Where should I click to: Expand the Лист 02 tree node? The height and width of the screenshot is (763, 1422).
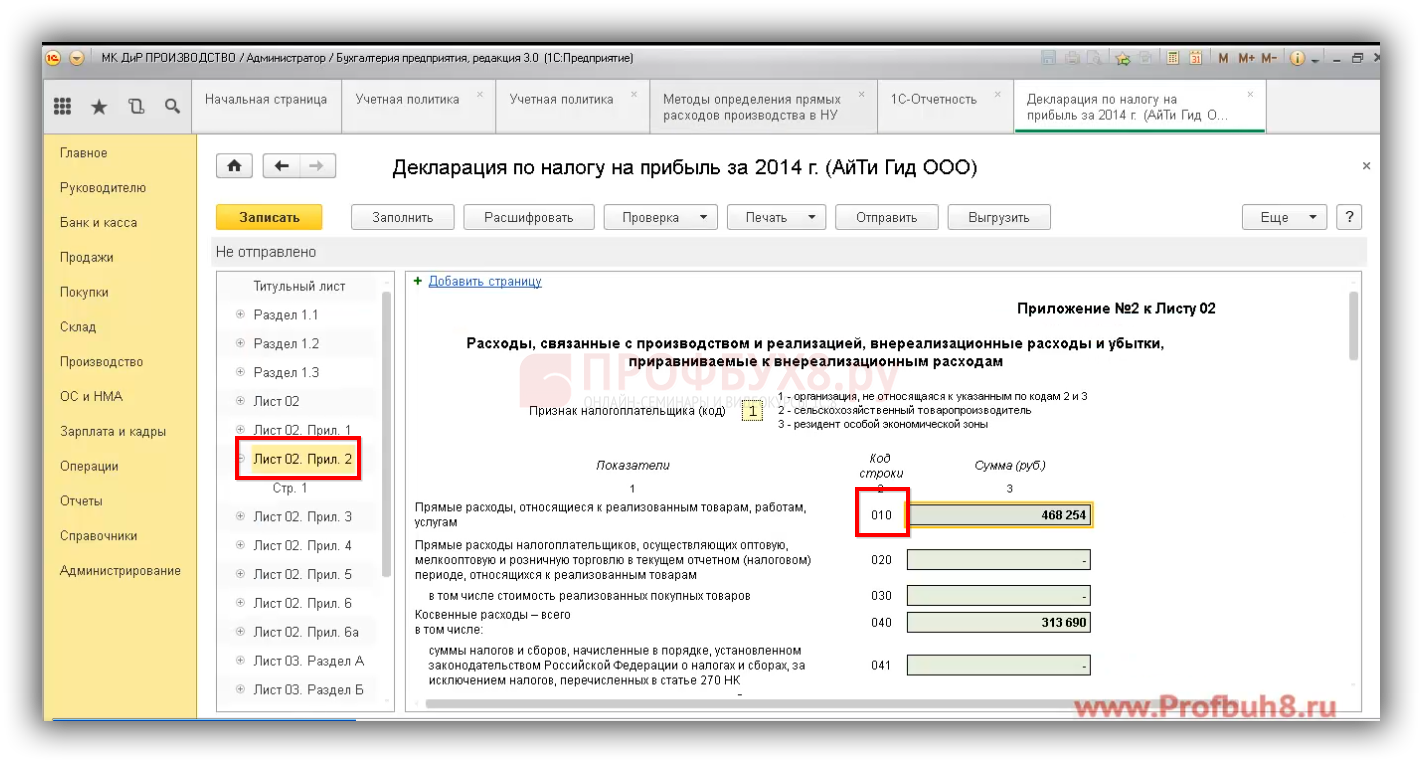tap(240, 401)
